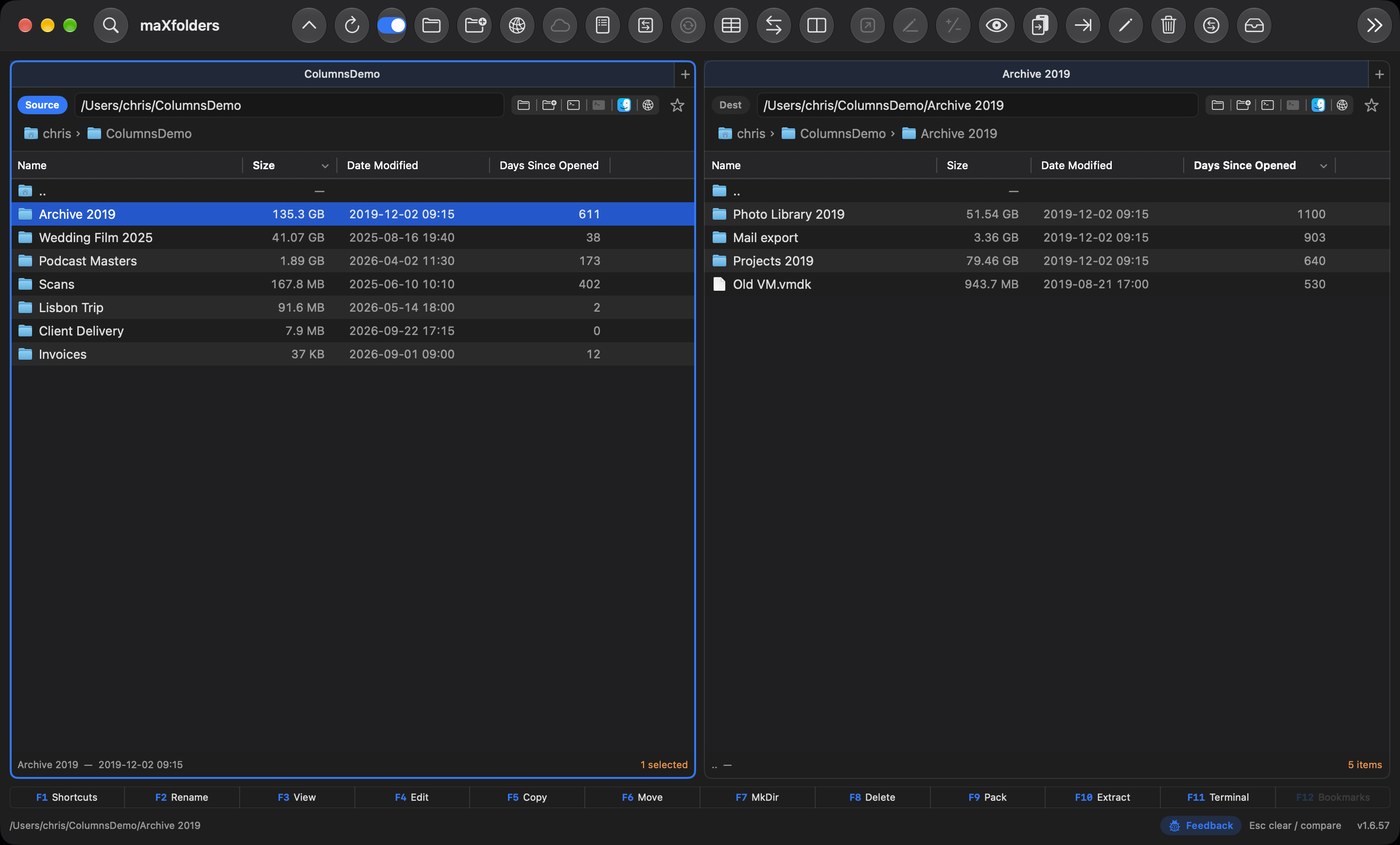Click F11 Terminal in function bar

[1217, 797]
